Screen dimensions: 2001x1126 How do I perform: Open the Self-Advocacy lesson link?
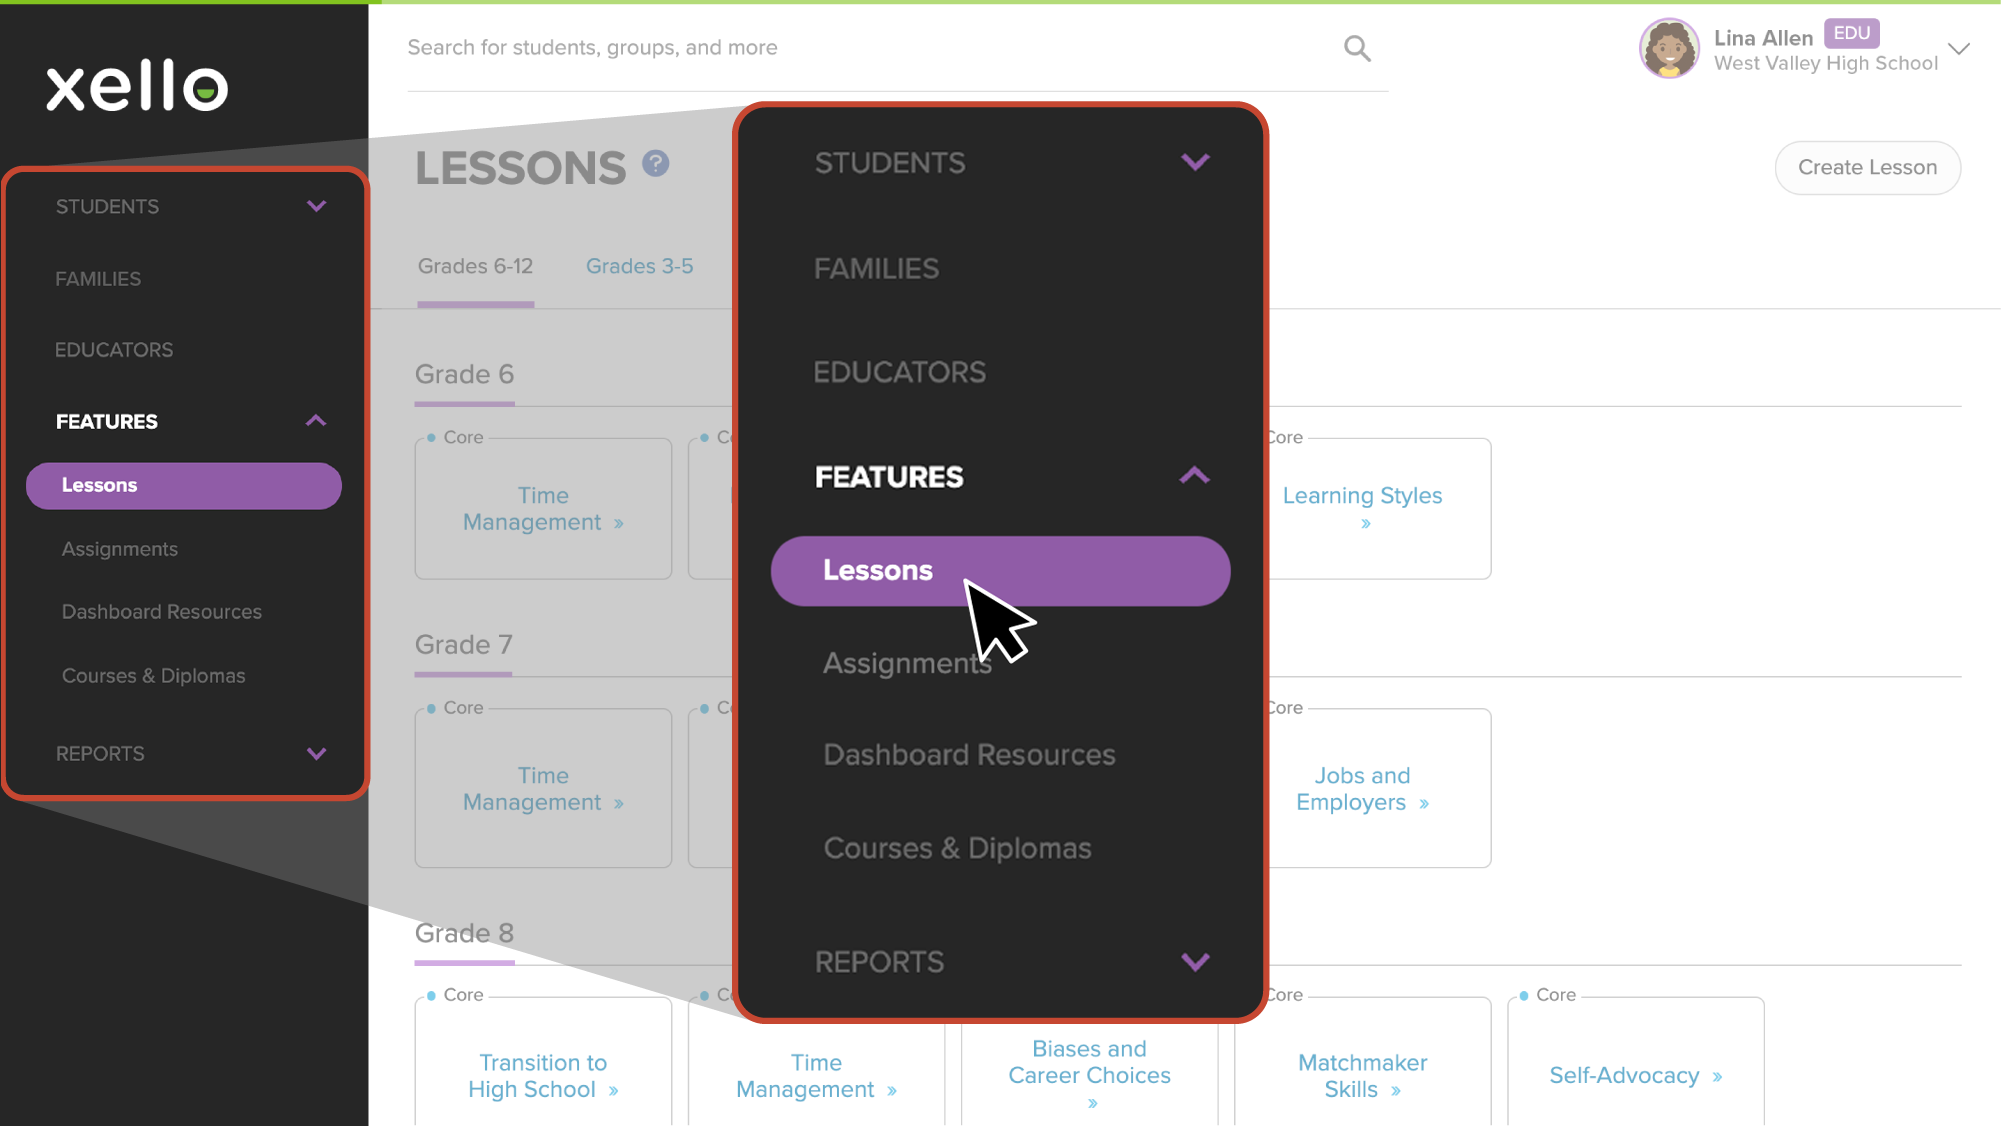tap(1635, 1076)
